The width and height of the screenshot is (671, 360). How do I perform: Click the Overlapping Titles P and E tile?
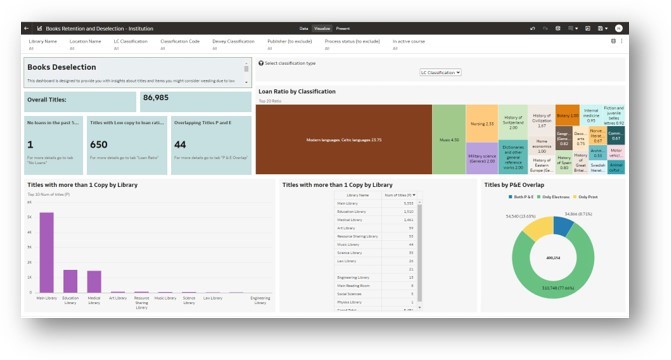click(211, 145)
